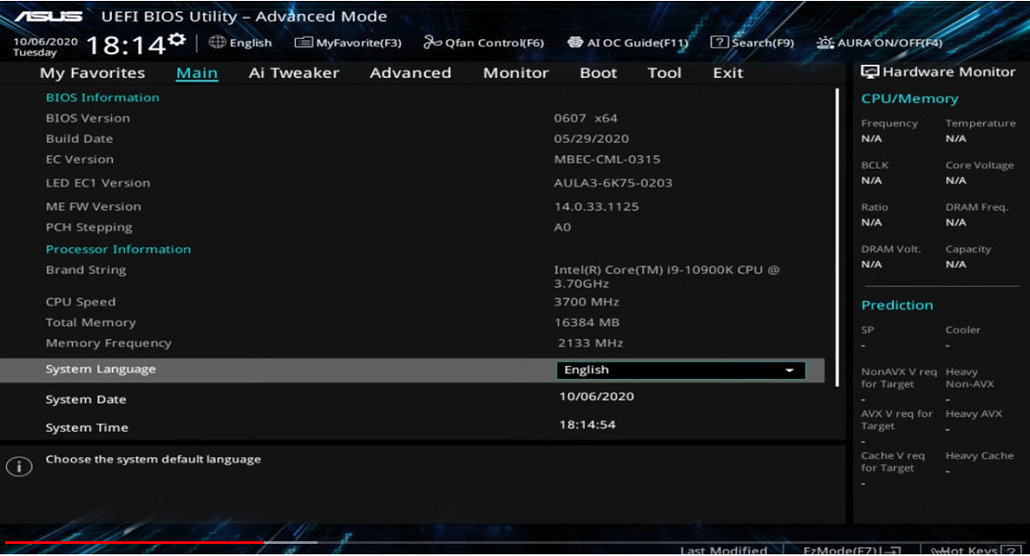Screen dimensions: 1030x556
Task: Launch AI OC Guide(F11)
Action: 628,43
